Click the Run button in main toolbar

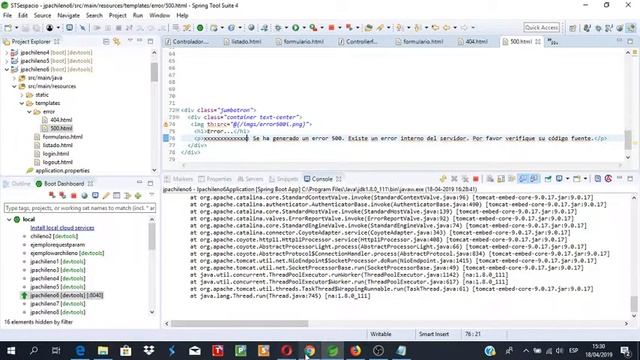click(296, 28)
